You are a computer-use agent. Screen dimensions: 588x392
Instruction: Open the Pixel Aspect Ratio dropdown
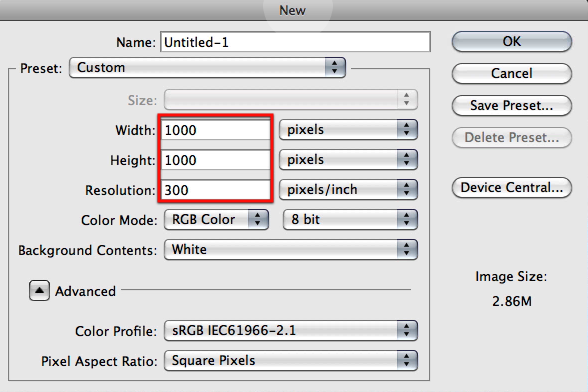pyautogui.click(x=291, y=360)
